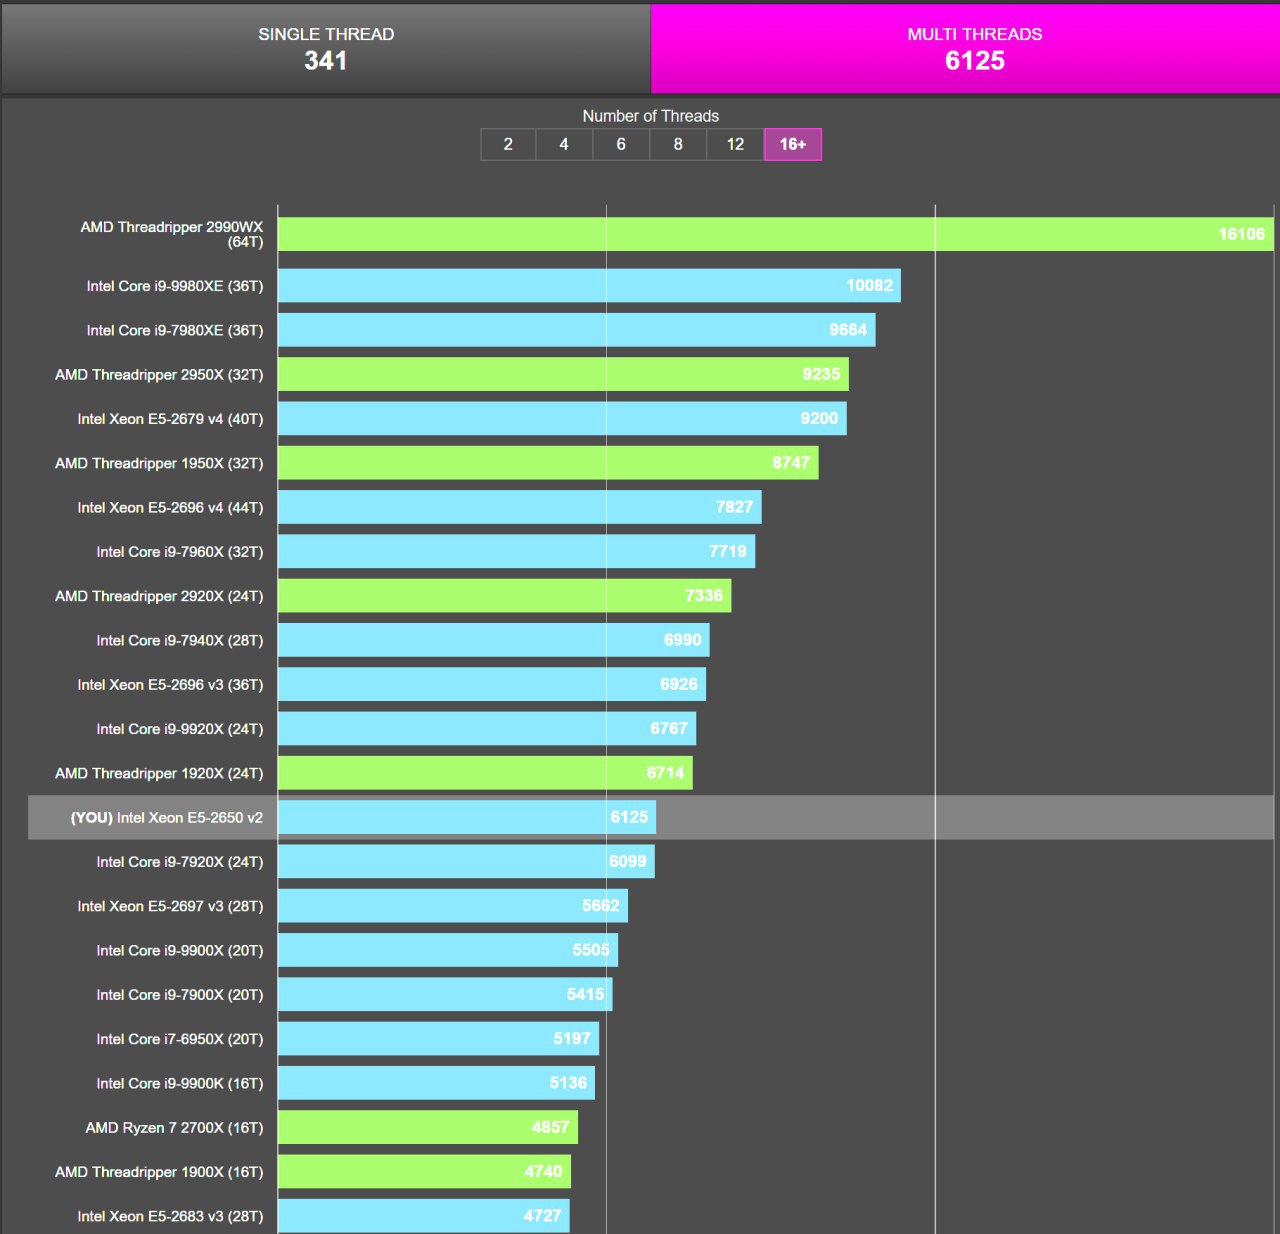Screen dimensions: 1280x1234
Task: Click the 9664 score bar
Action: 577,330
